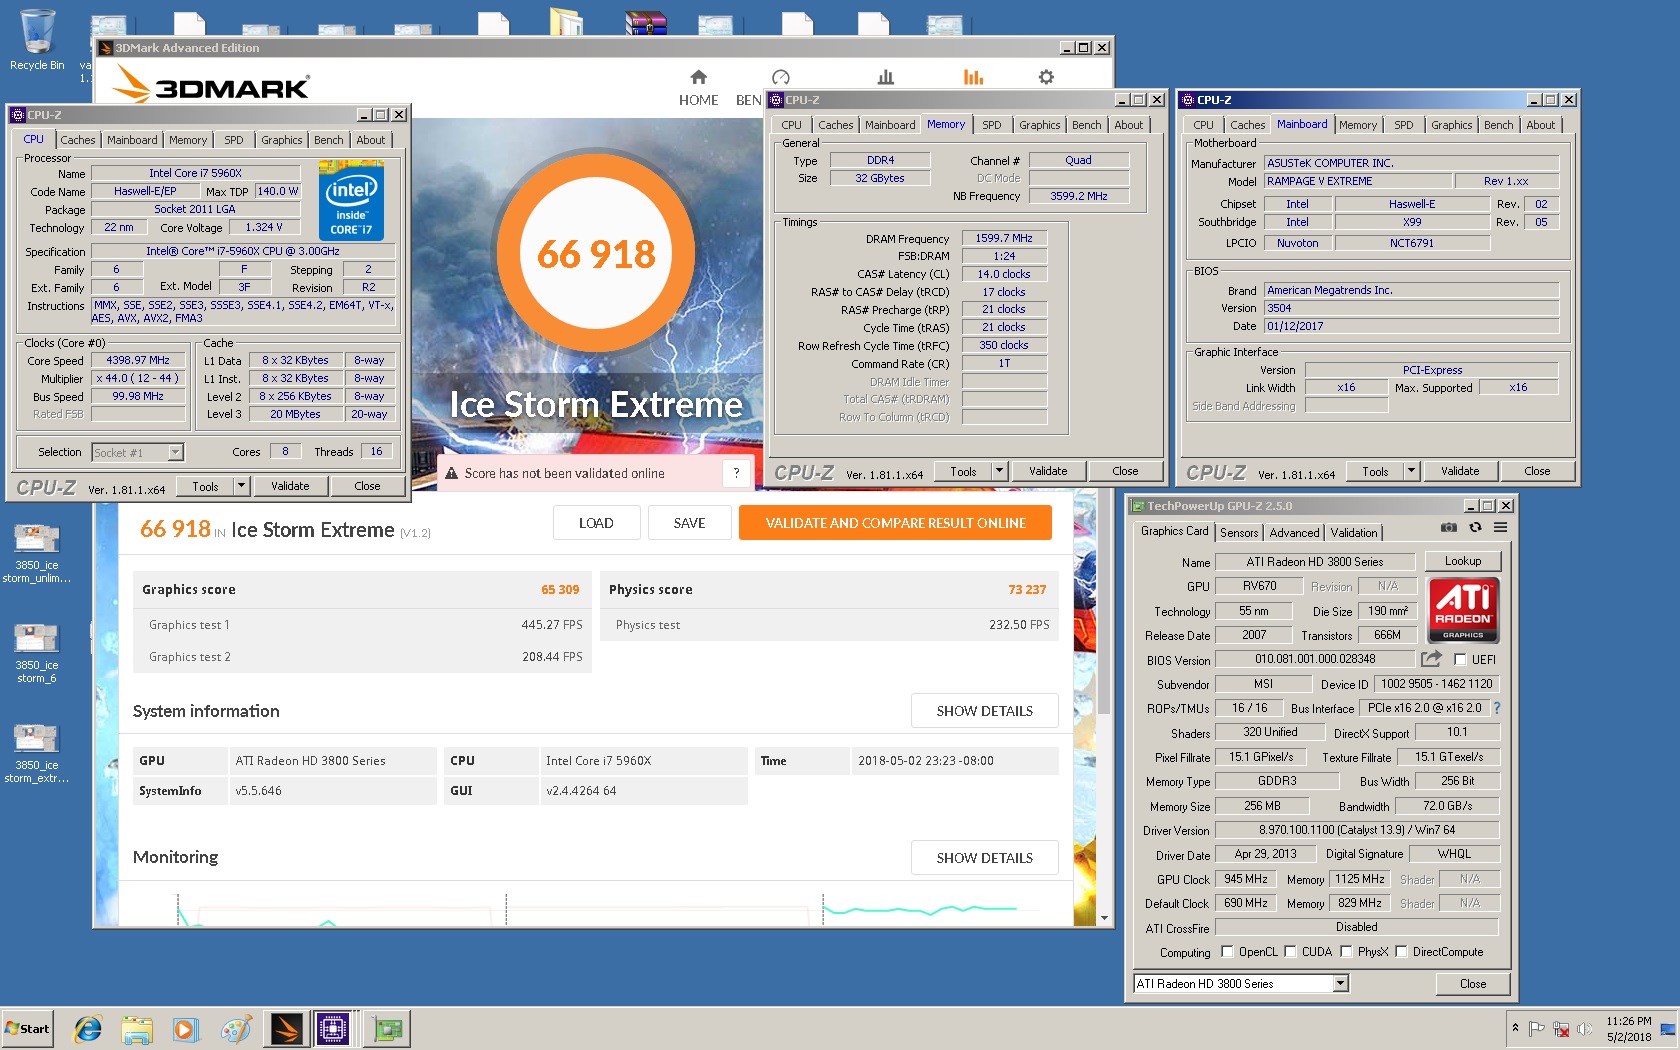Viewport: 1680px width, 1050px height.
Task: Toggle CUDA computing checkbox
Action: click(x=1290, y=952)
